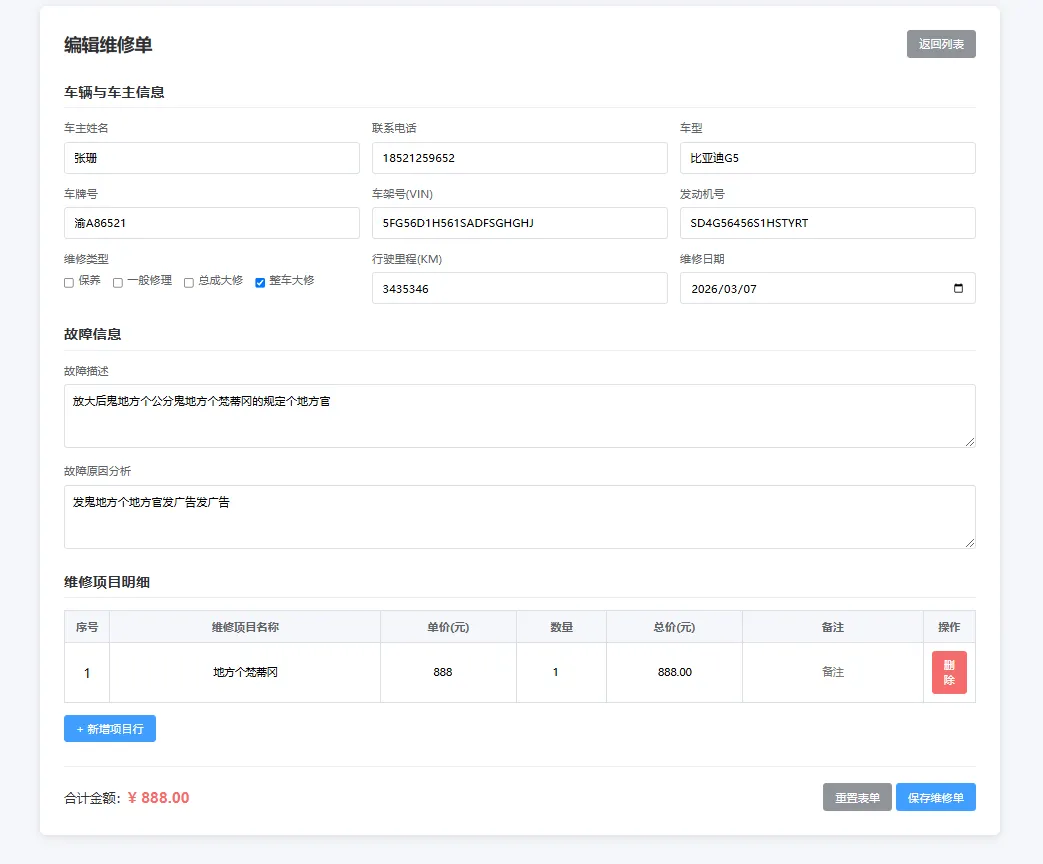Viewport: 1043px width, 864px height.
Task: Click the 车主姓名 owner name input
Action: click(211, 157)
